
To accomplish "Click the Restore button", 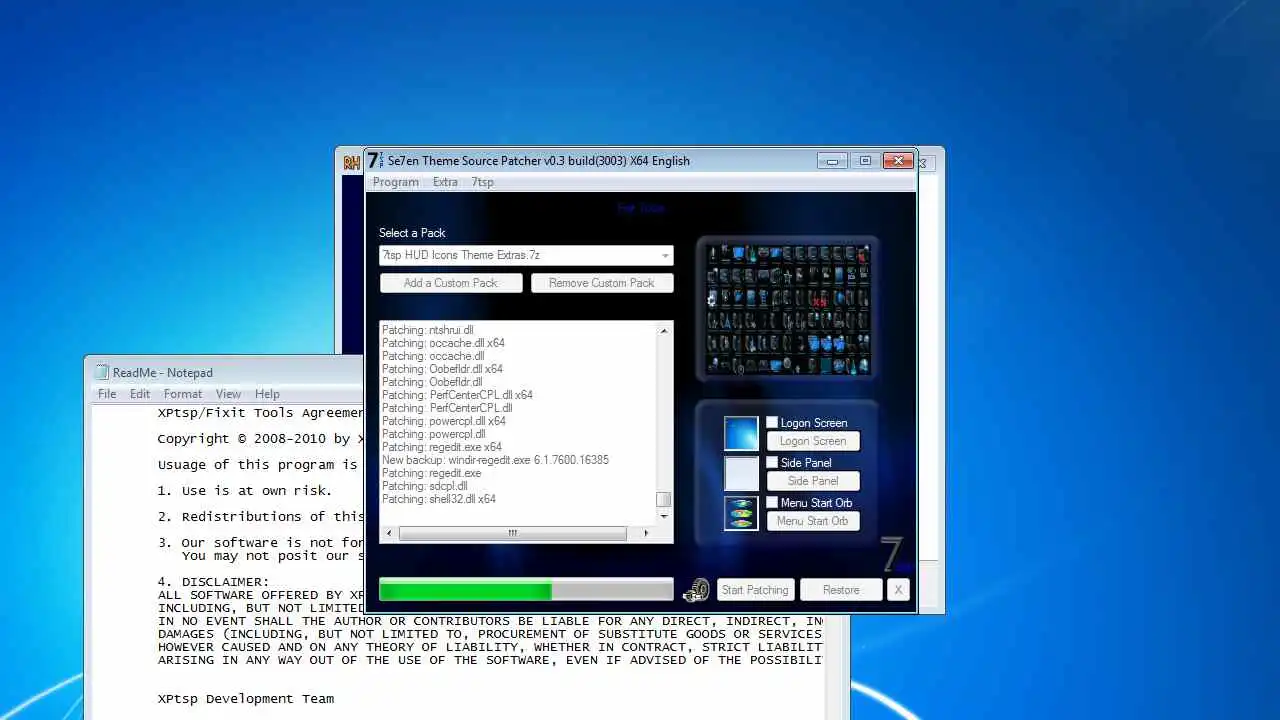I will [841, 590].
